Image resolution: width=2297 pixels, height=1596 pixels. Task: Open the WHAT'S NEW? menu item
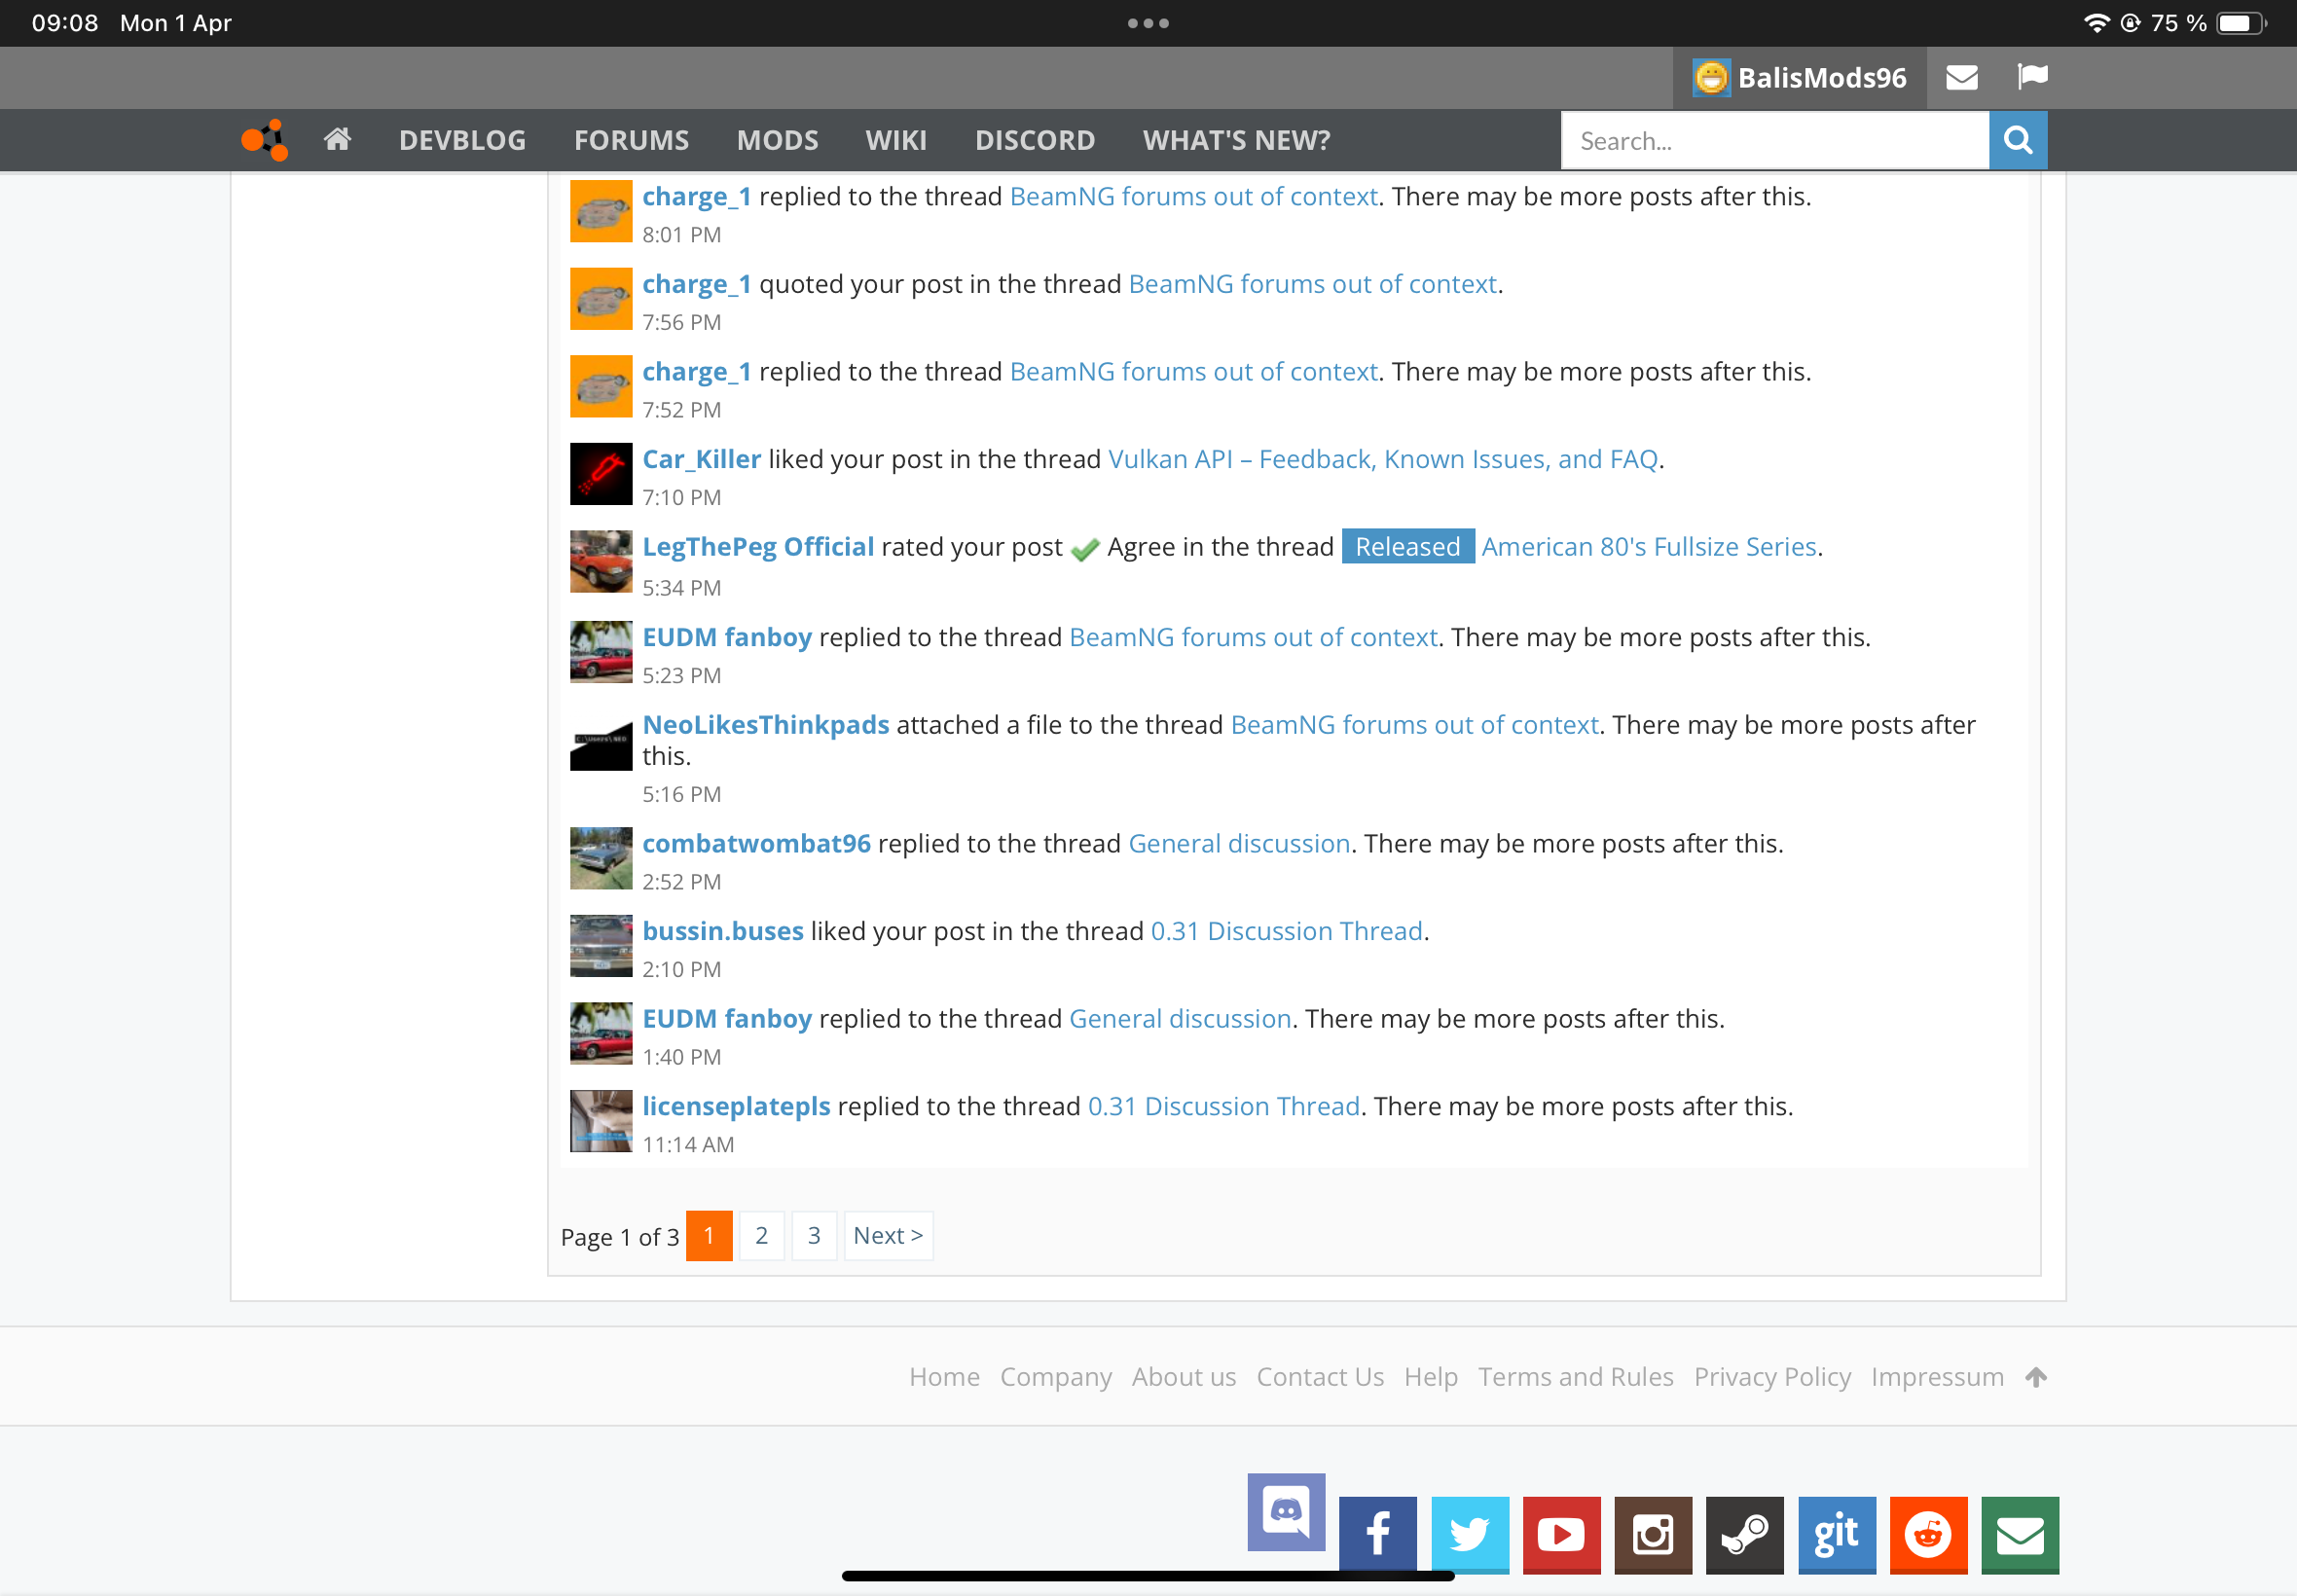[1236, 140]
